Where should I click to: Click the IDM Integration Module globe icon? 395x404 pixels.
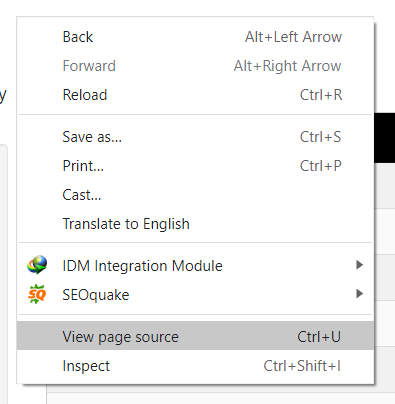pos(37,265)
